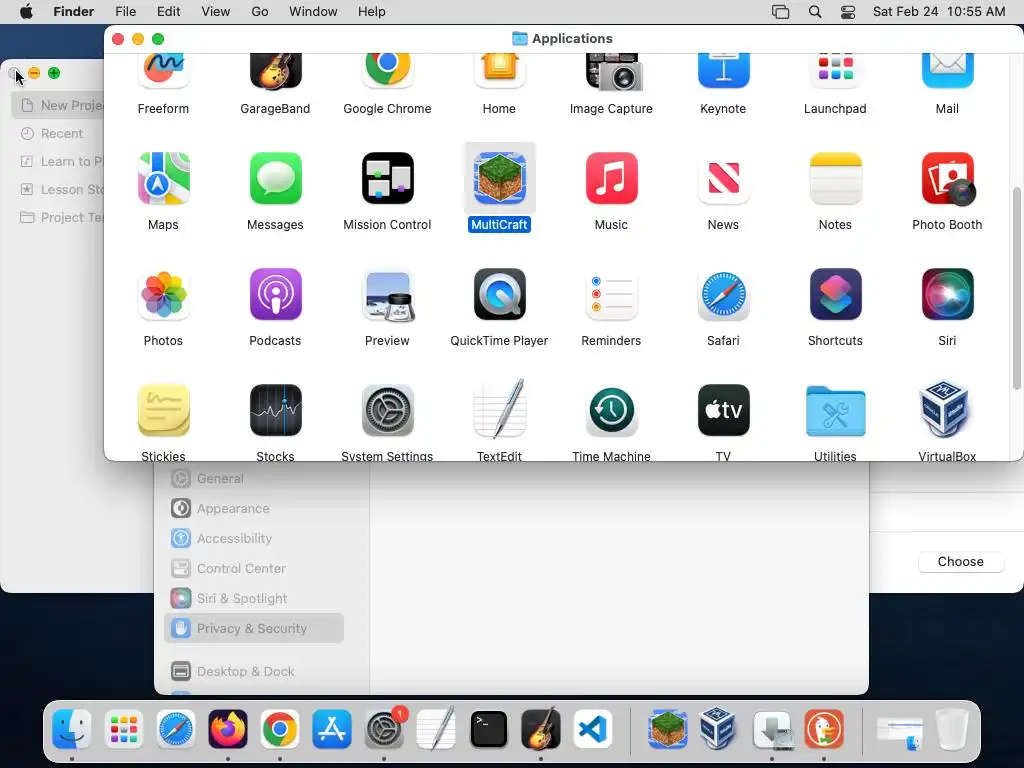Open the File menu

125,12
